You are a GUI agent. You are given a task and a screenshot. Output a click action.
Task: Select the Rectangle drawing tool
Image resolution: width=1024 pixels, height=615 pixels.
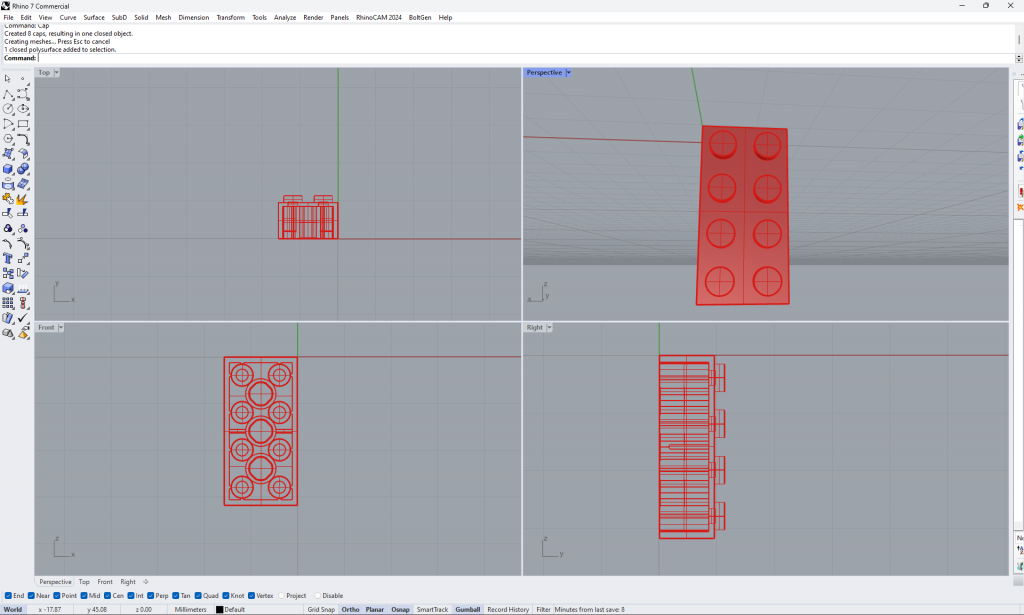23,124
